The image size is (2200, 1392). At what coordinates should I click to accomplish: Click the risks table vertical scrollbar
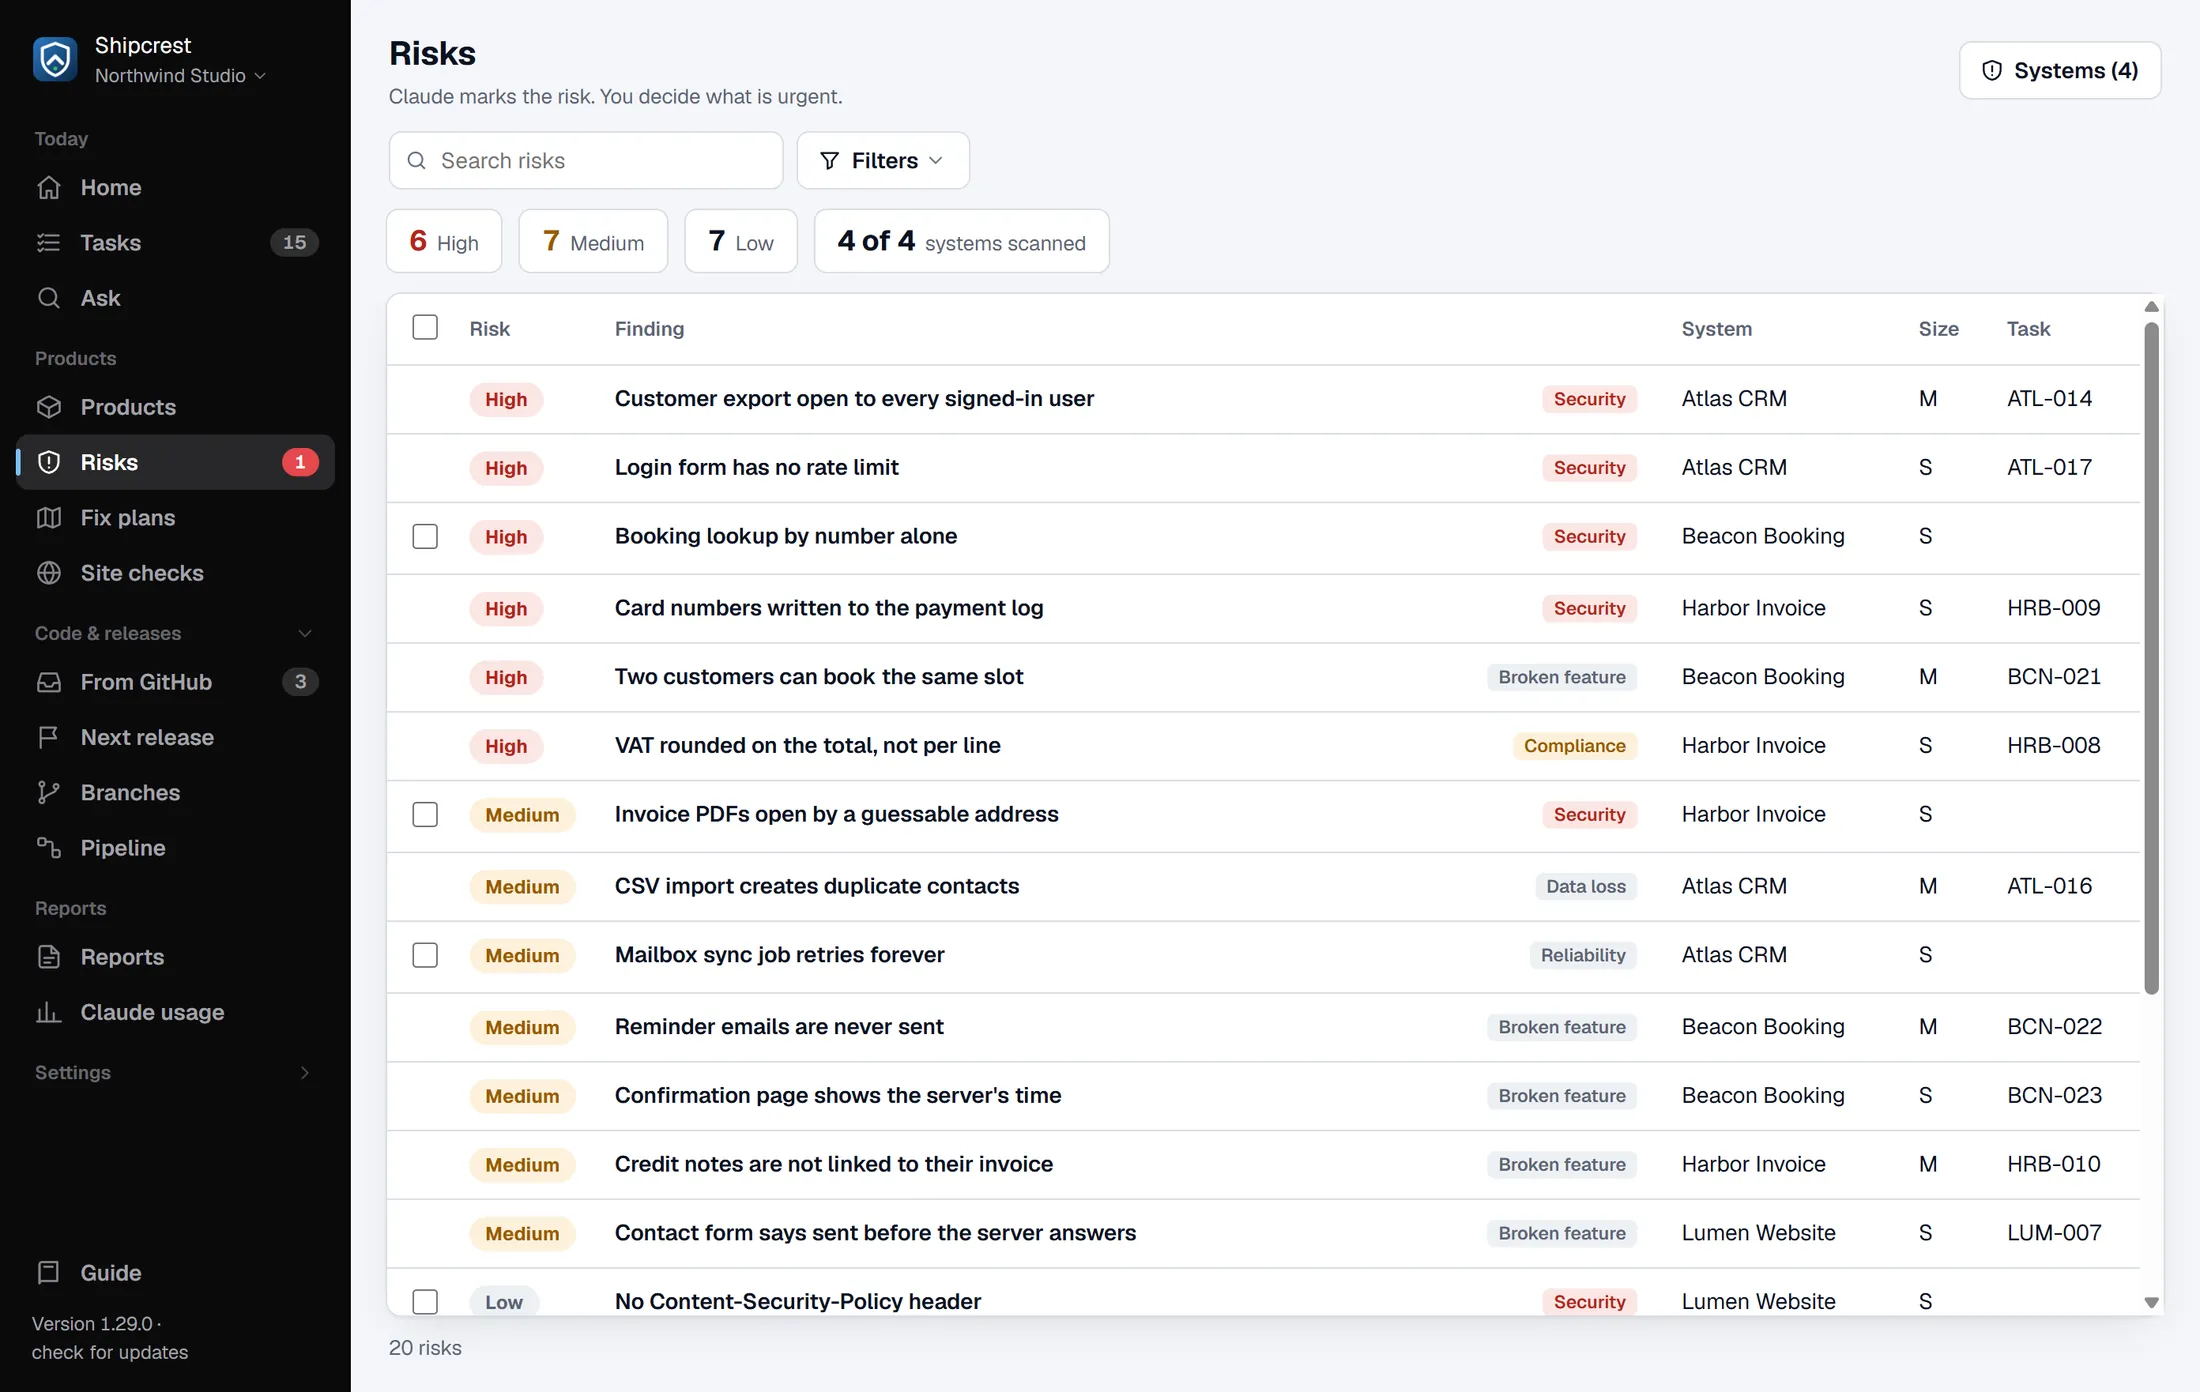click(x=2151, y=658)
